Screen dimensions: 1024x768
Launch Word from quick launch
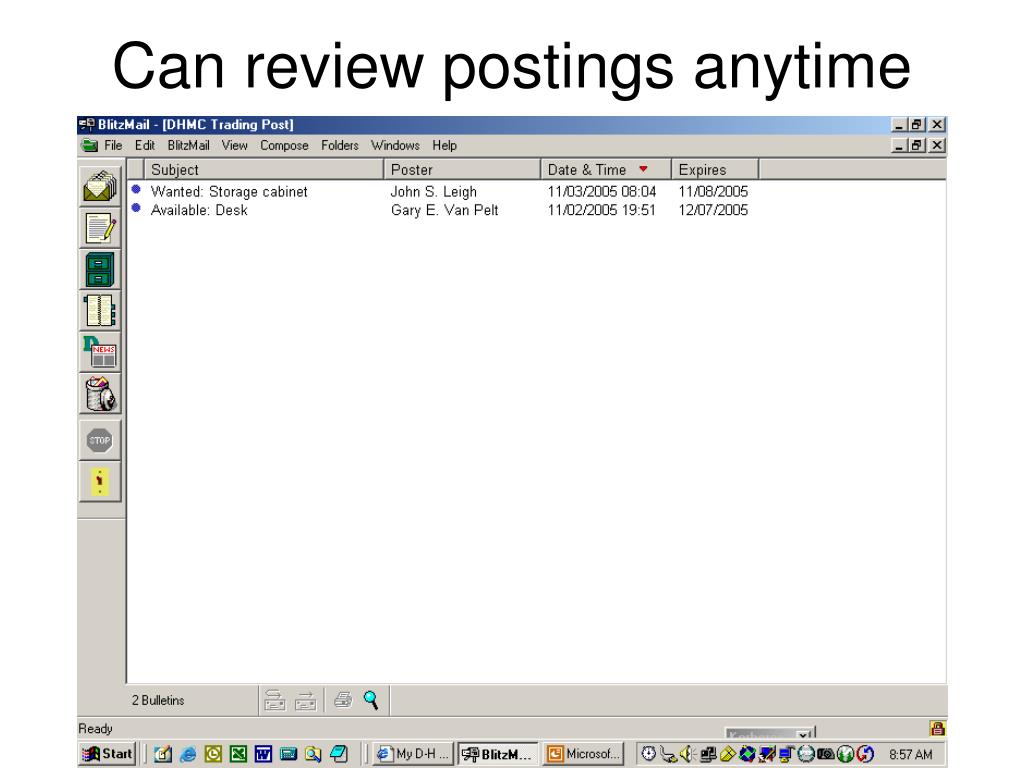point(263,754)
